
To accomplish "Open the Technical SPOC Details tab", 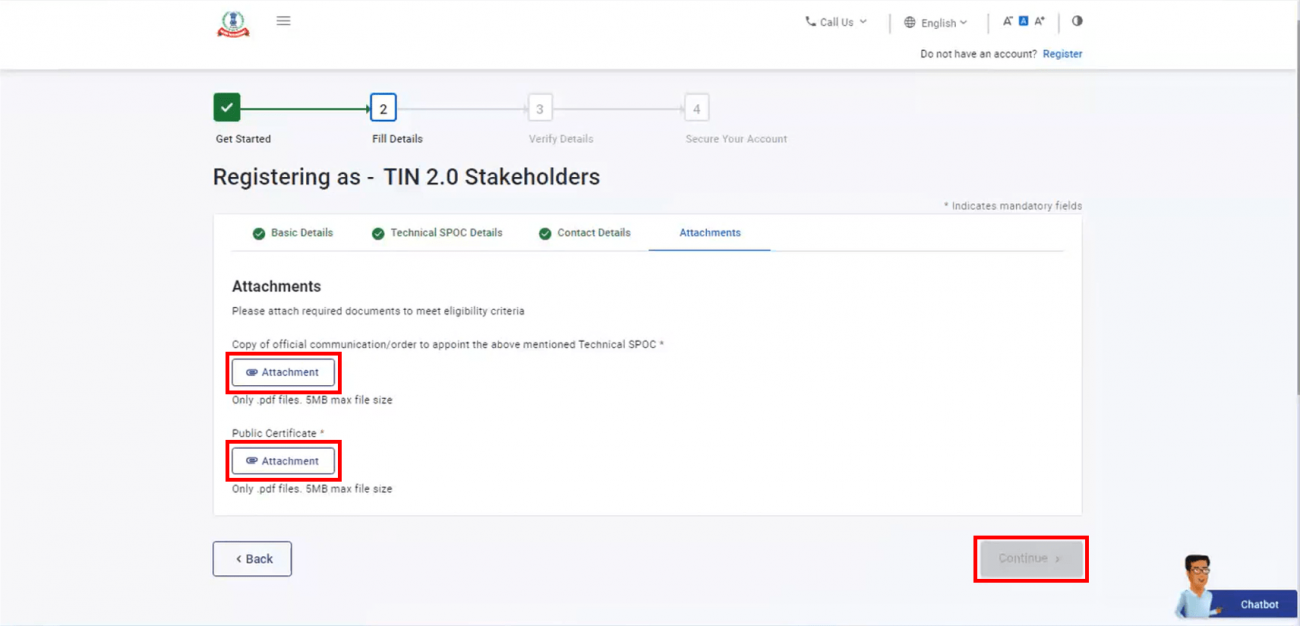I will coord(437,233).
